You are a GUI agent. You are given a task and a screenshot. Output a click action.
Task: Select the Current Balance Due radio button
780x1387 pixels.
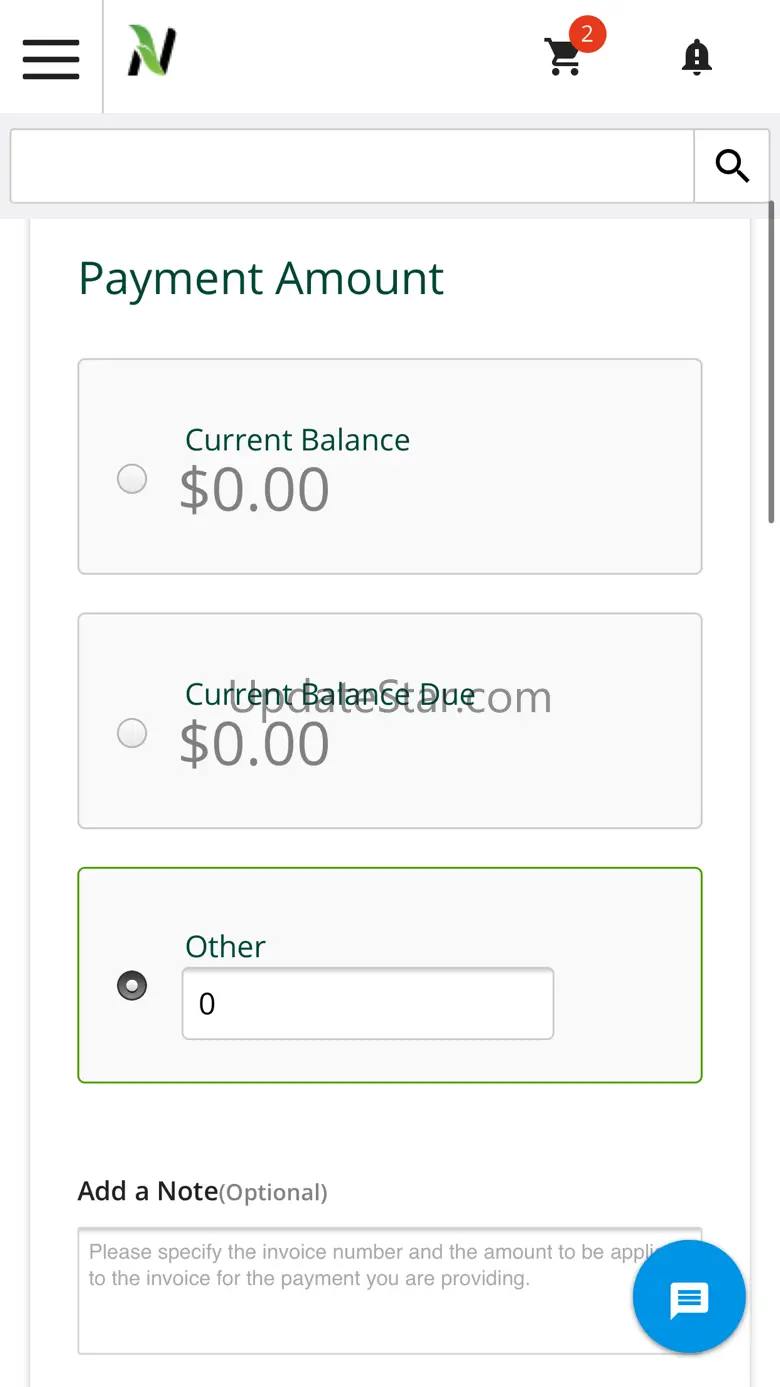click(132, 733)
